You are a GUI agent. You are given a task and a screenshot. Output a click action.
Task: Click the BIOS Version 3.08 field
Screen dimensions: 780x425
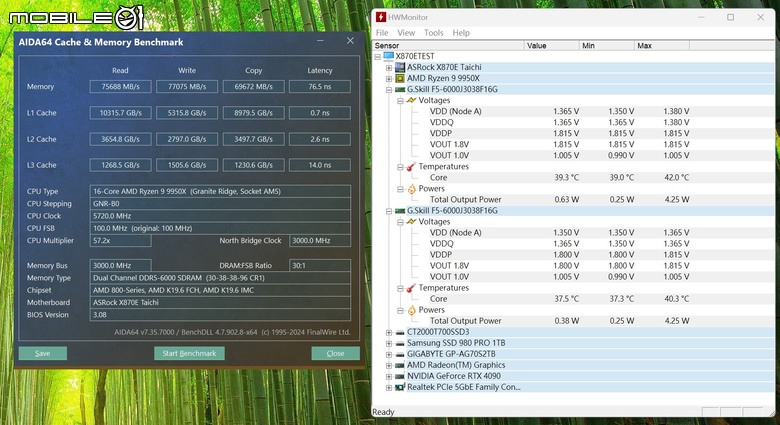[x=220, y=315]
